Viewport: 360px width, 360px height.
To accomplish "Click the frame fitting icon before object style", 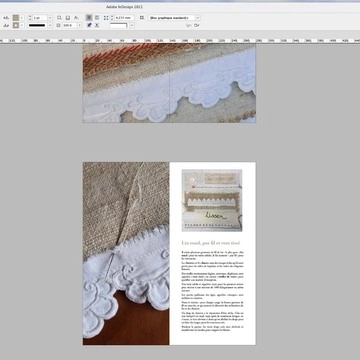I will pyautogui.click(x=142, y=18).
